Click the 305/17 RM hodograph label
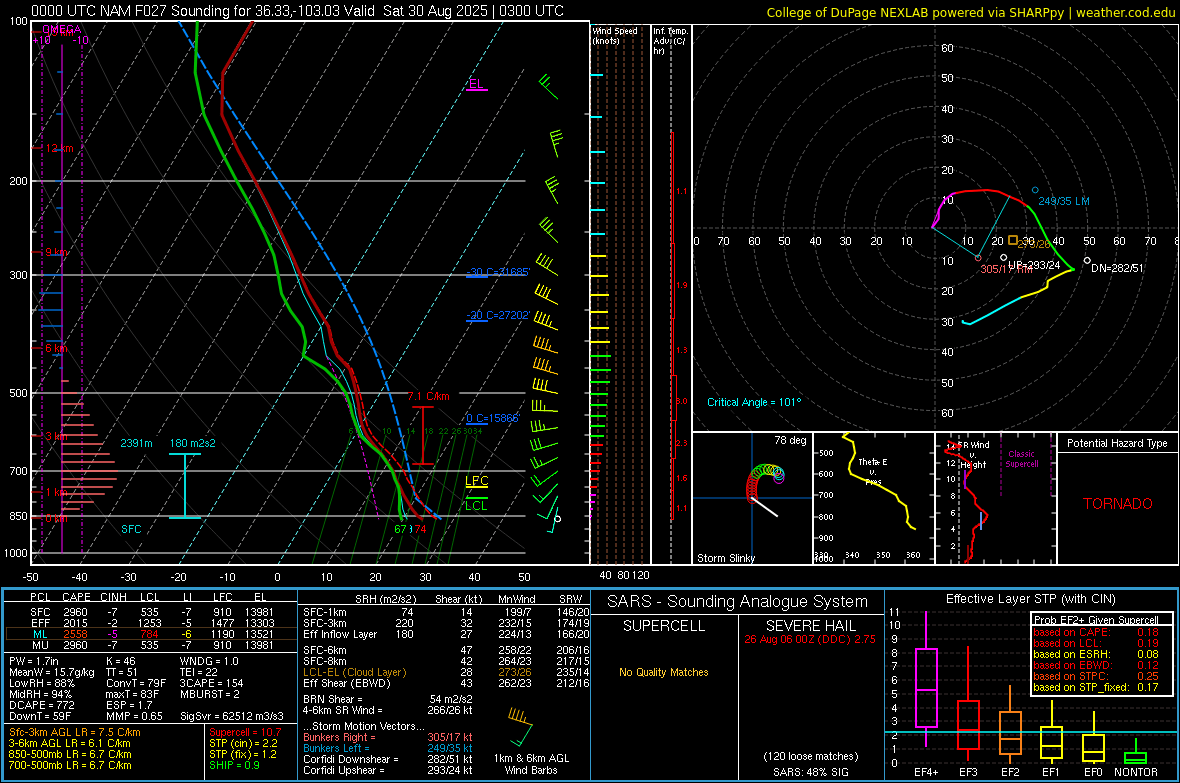1180x783 pixels. (1006, 269)
